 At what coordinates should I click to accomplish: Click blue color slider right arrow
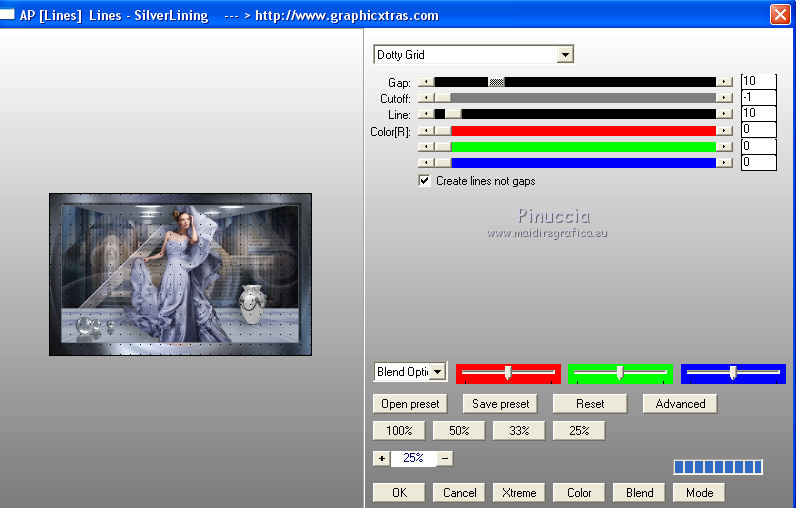[x=724, y=162]
